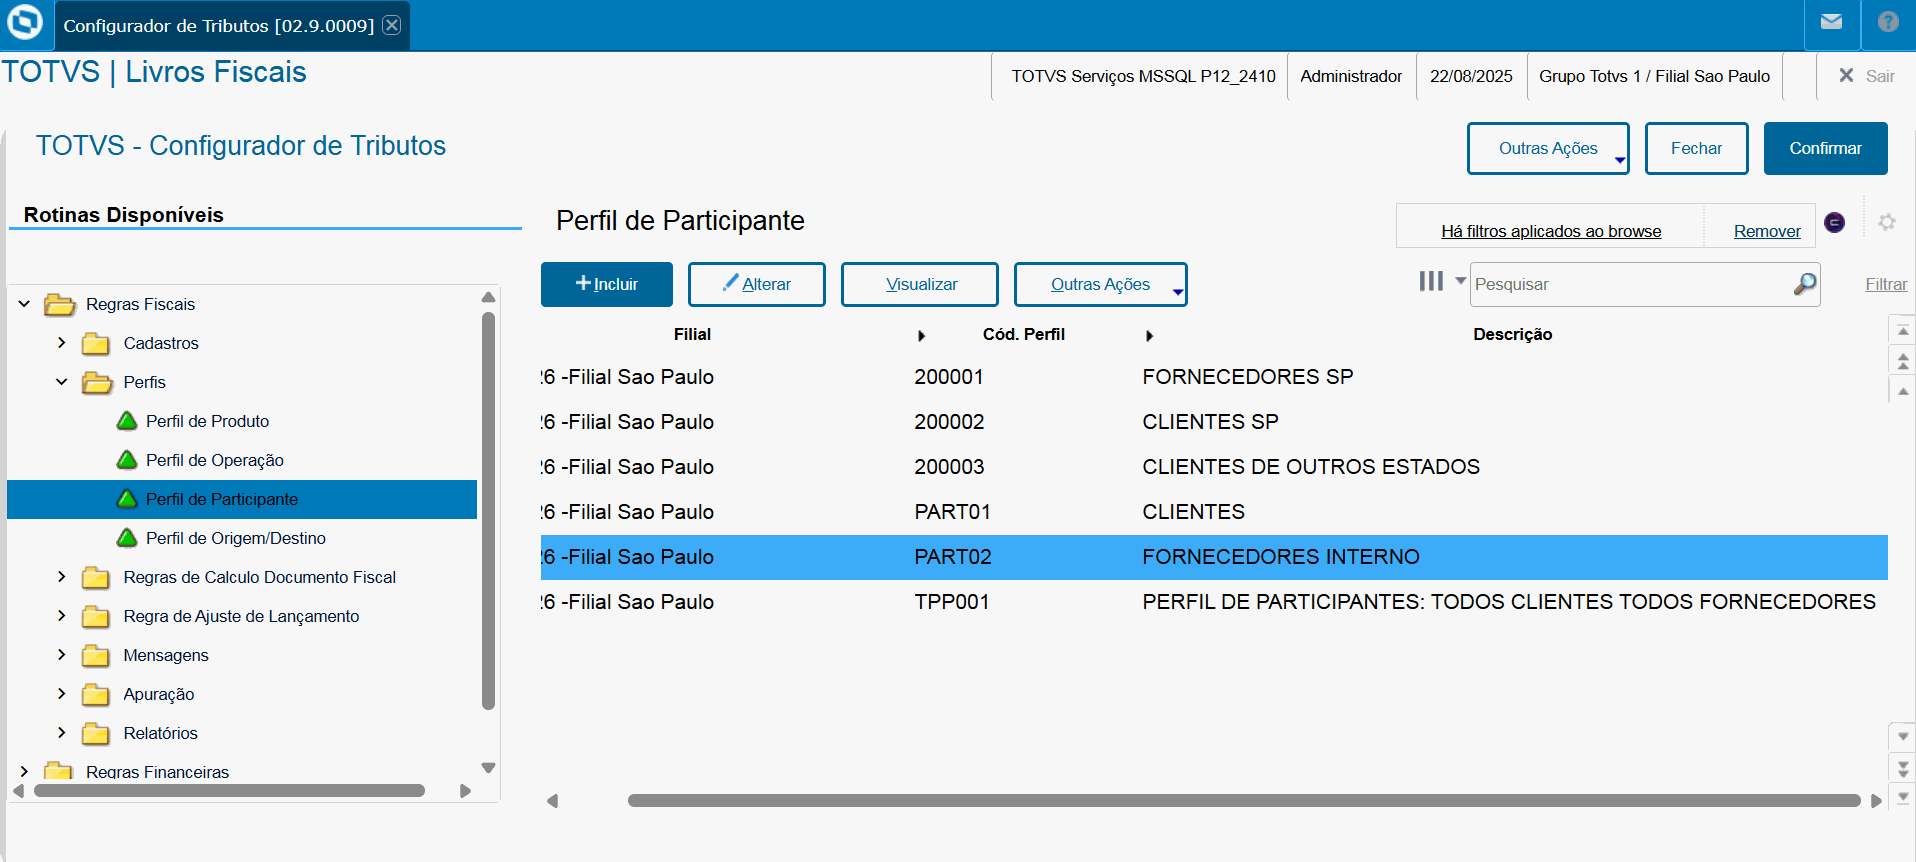1916x862 pixels.
Task: Collapse the Perfis tree node
Action: pos(61,381)
